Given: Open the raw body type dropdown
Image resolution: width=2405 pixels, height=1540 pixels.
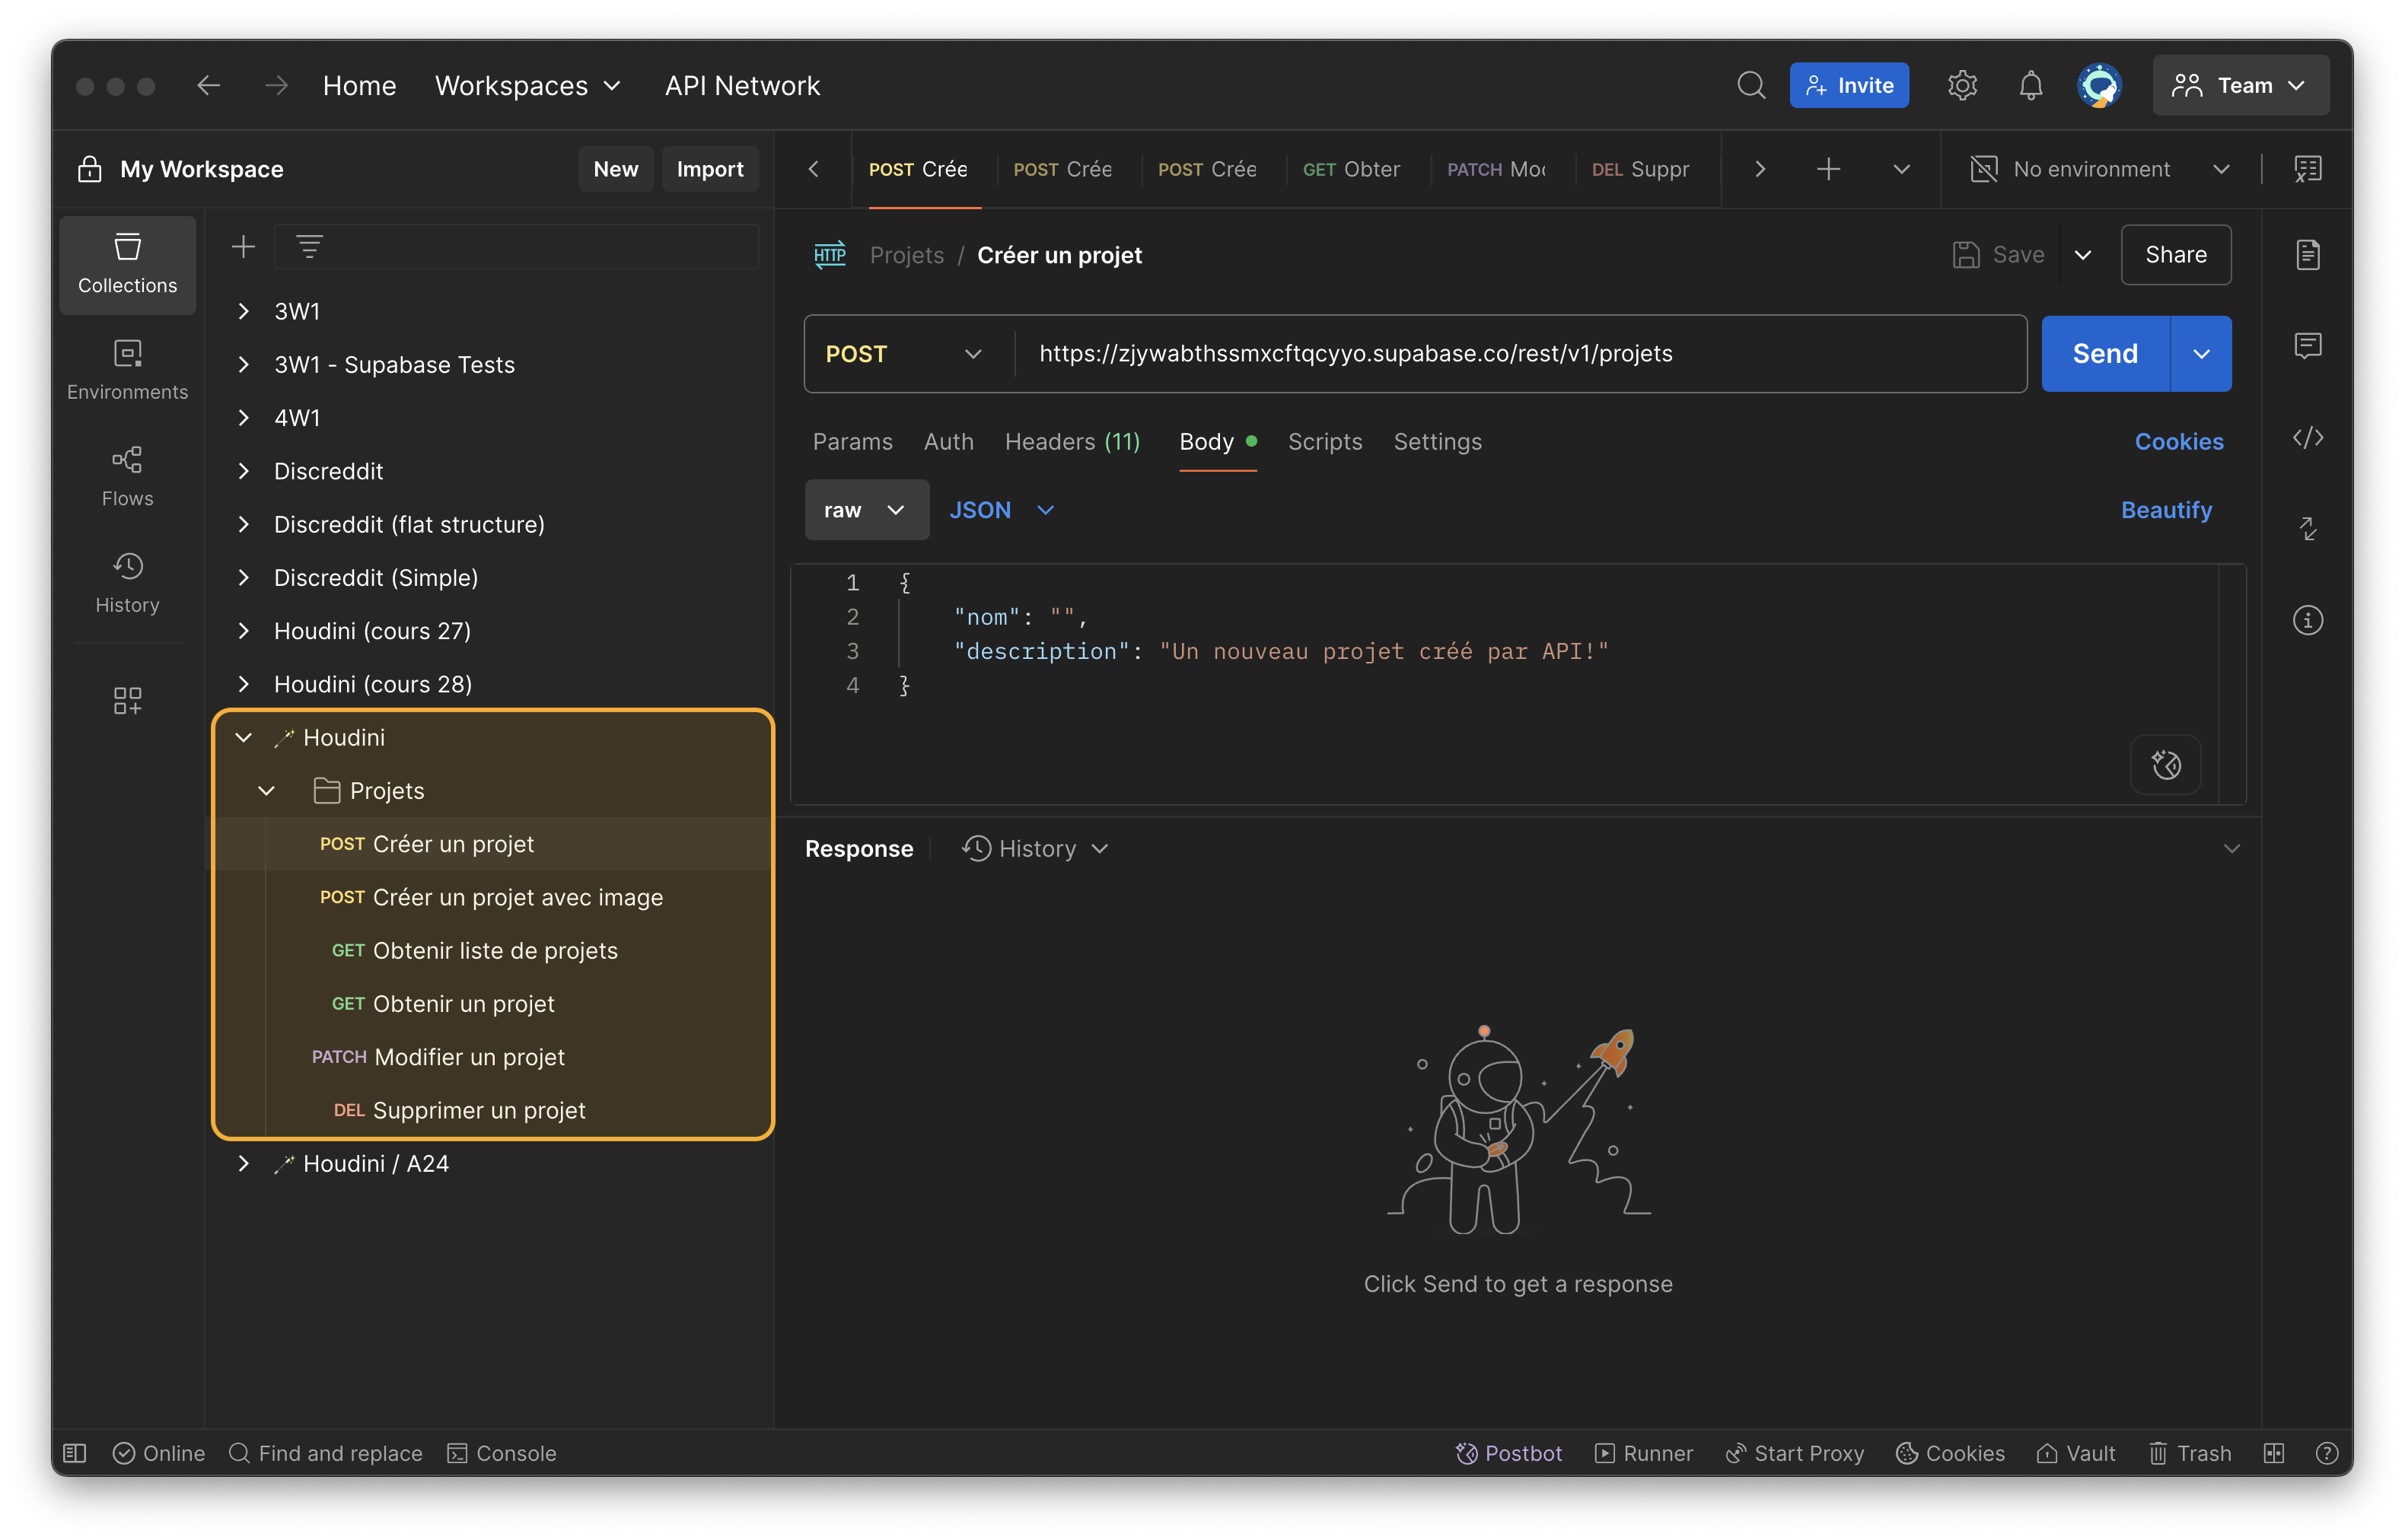Looking at the screenshot, I should 866,510.
